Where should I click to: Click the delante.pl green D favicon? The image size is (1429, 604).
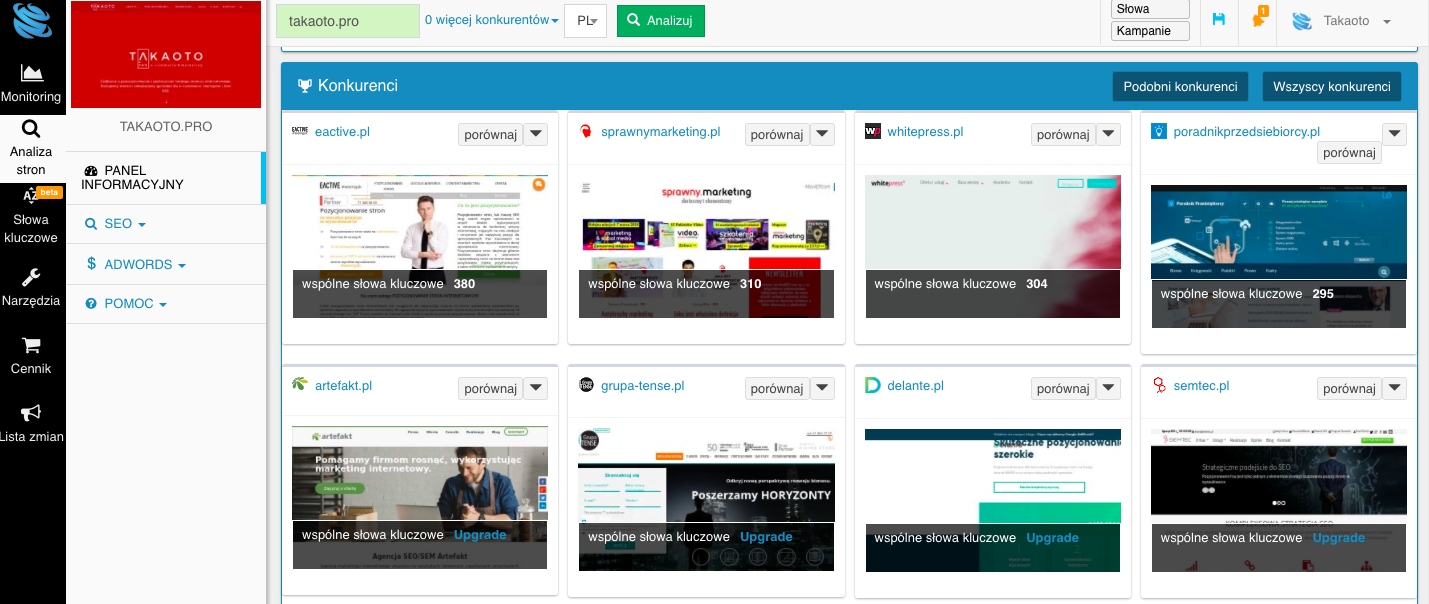coord(872,385)
